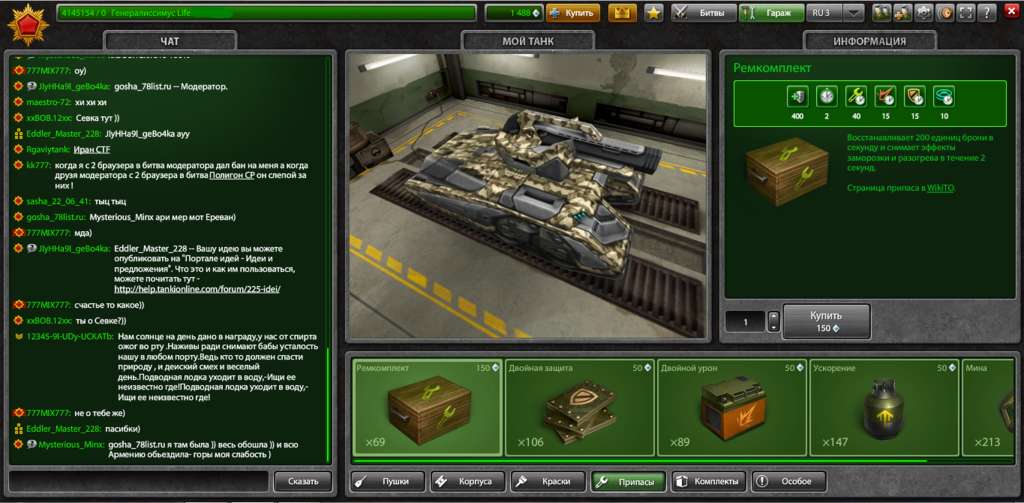
Task: Click the crystal balance 1 488 indicator
Action: [515, 12]
